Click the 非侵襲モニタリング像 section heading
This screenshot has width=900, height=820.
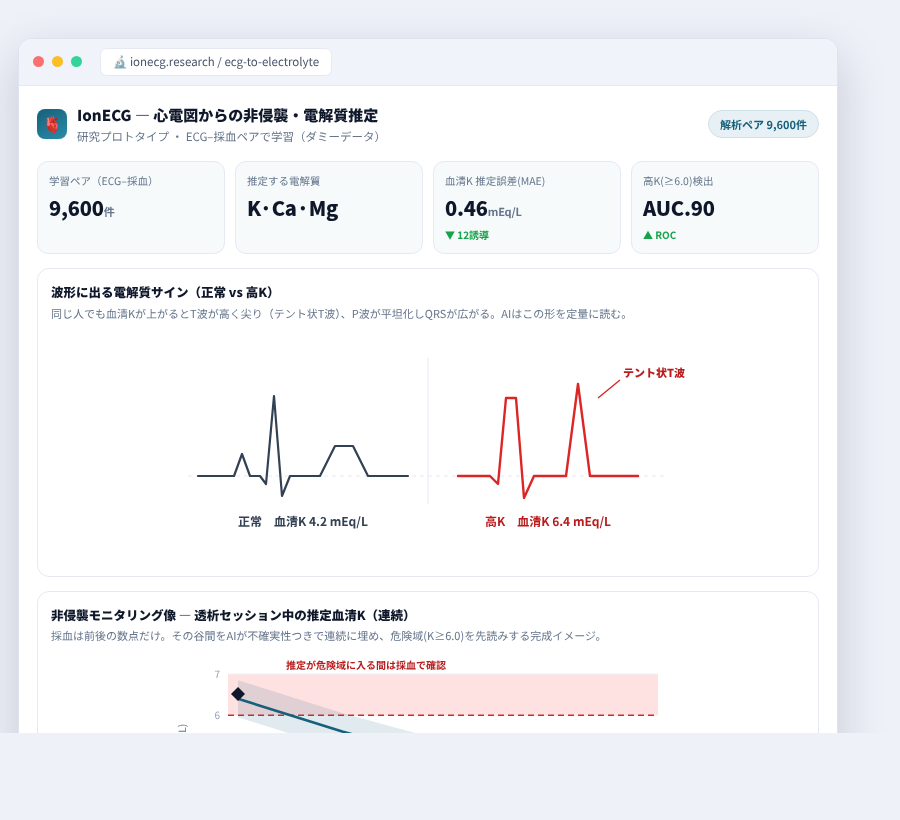point(231,615)
